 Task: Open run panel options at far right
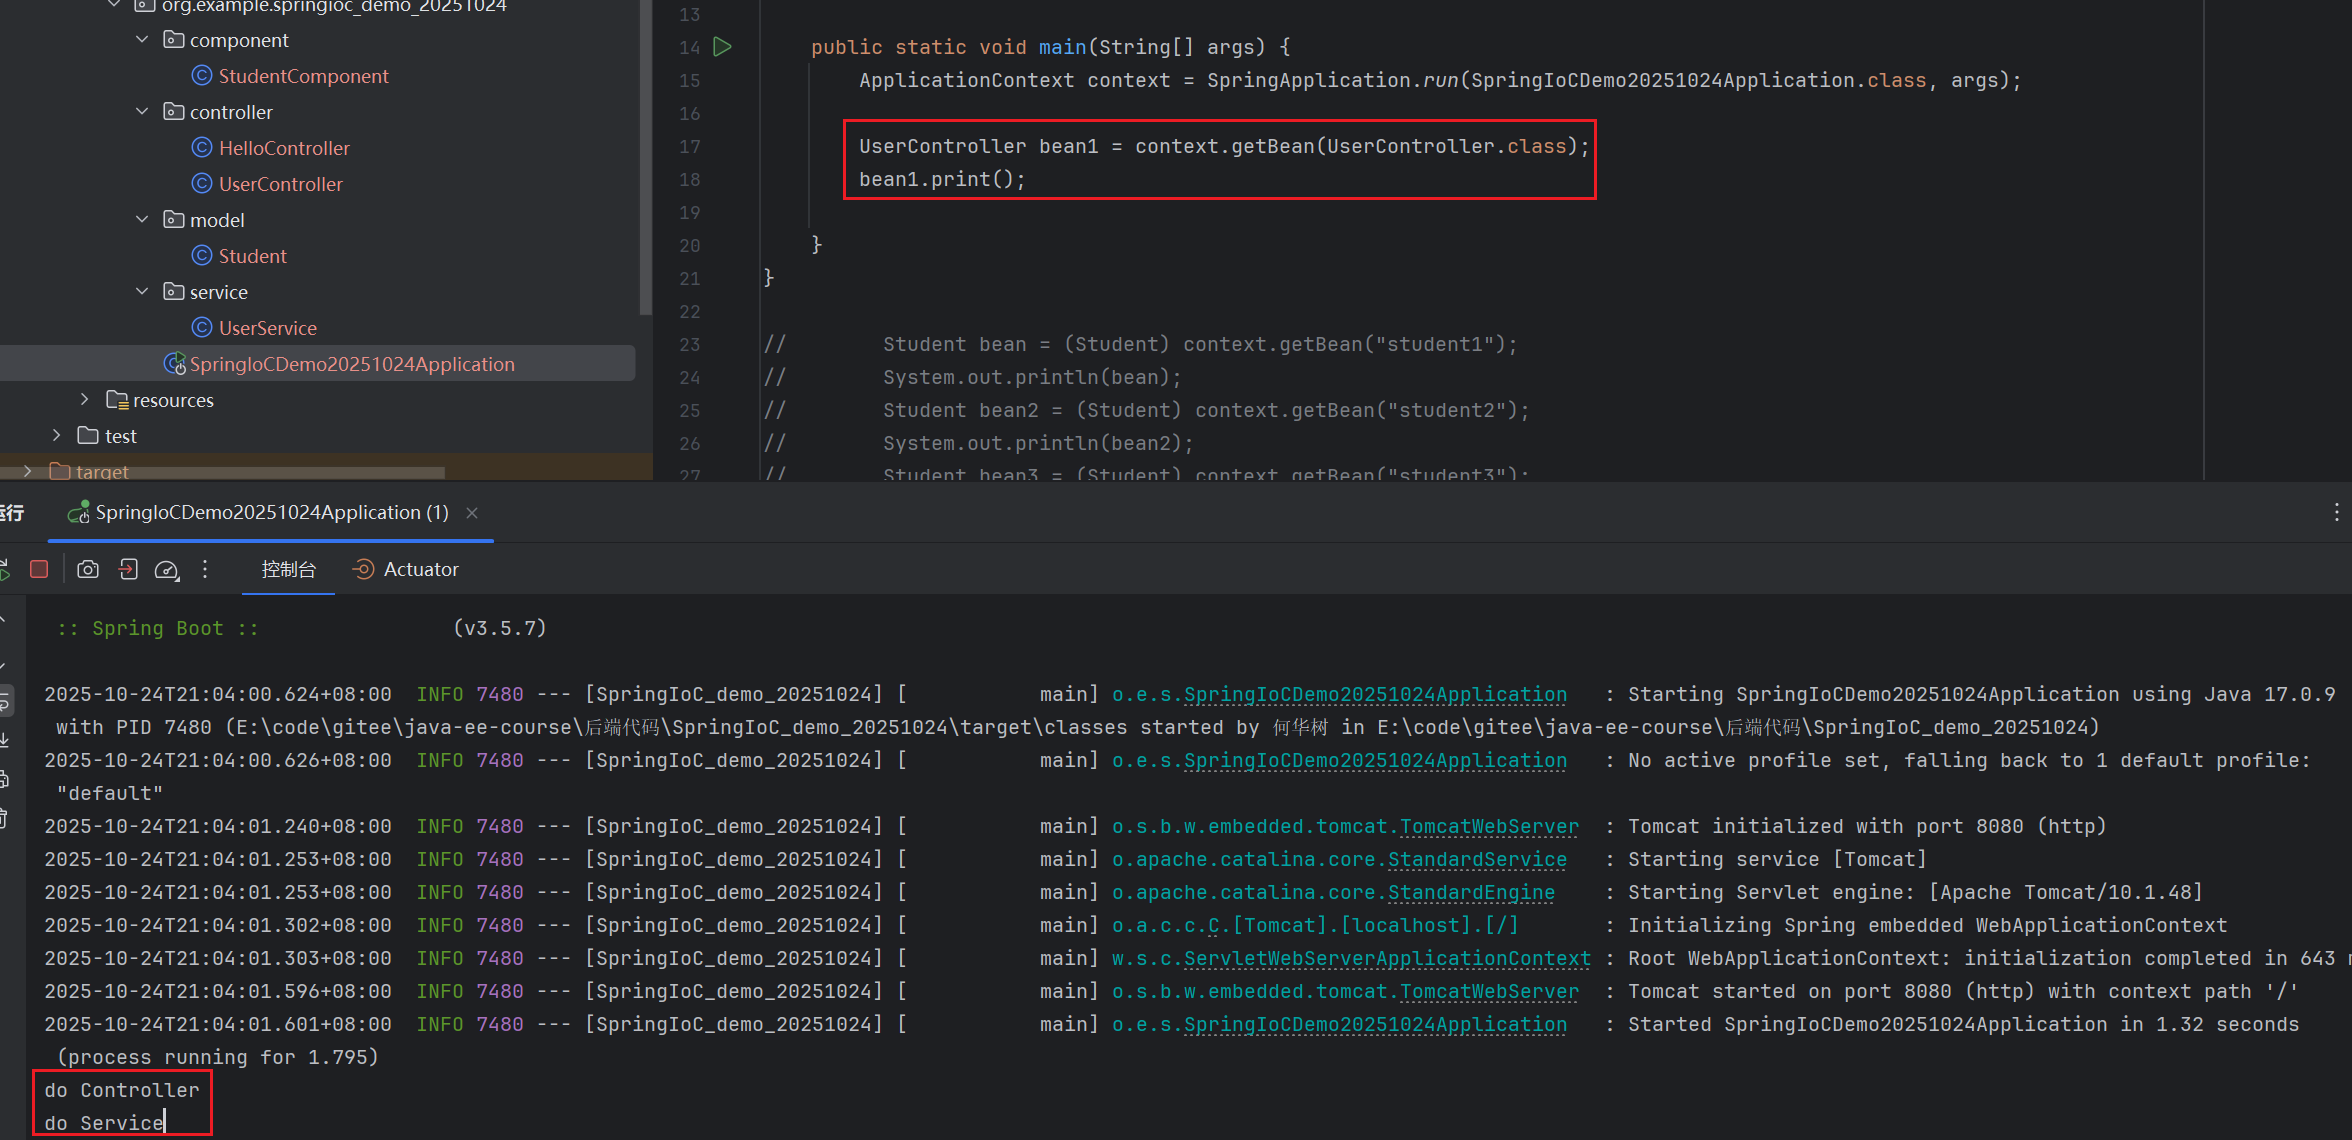2336,512
